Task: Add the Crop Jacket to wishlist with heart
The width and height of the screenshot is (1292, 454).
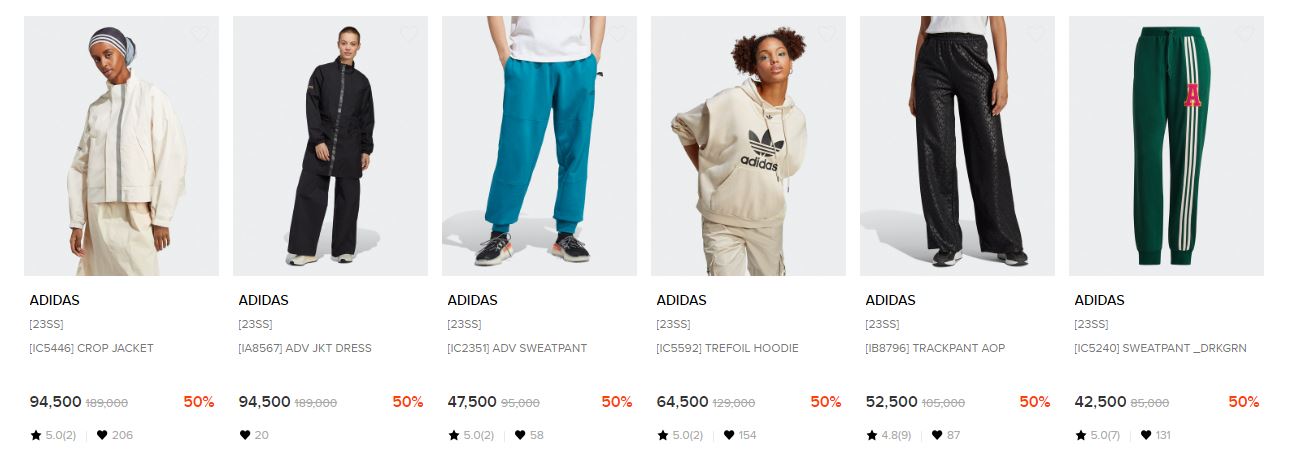Action: (x=200, y=34)
